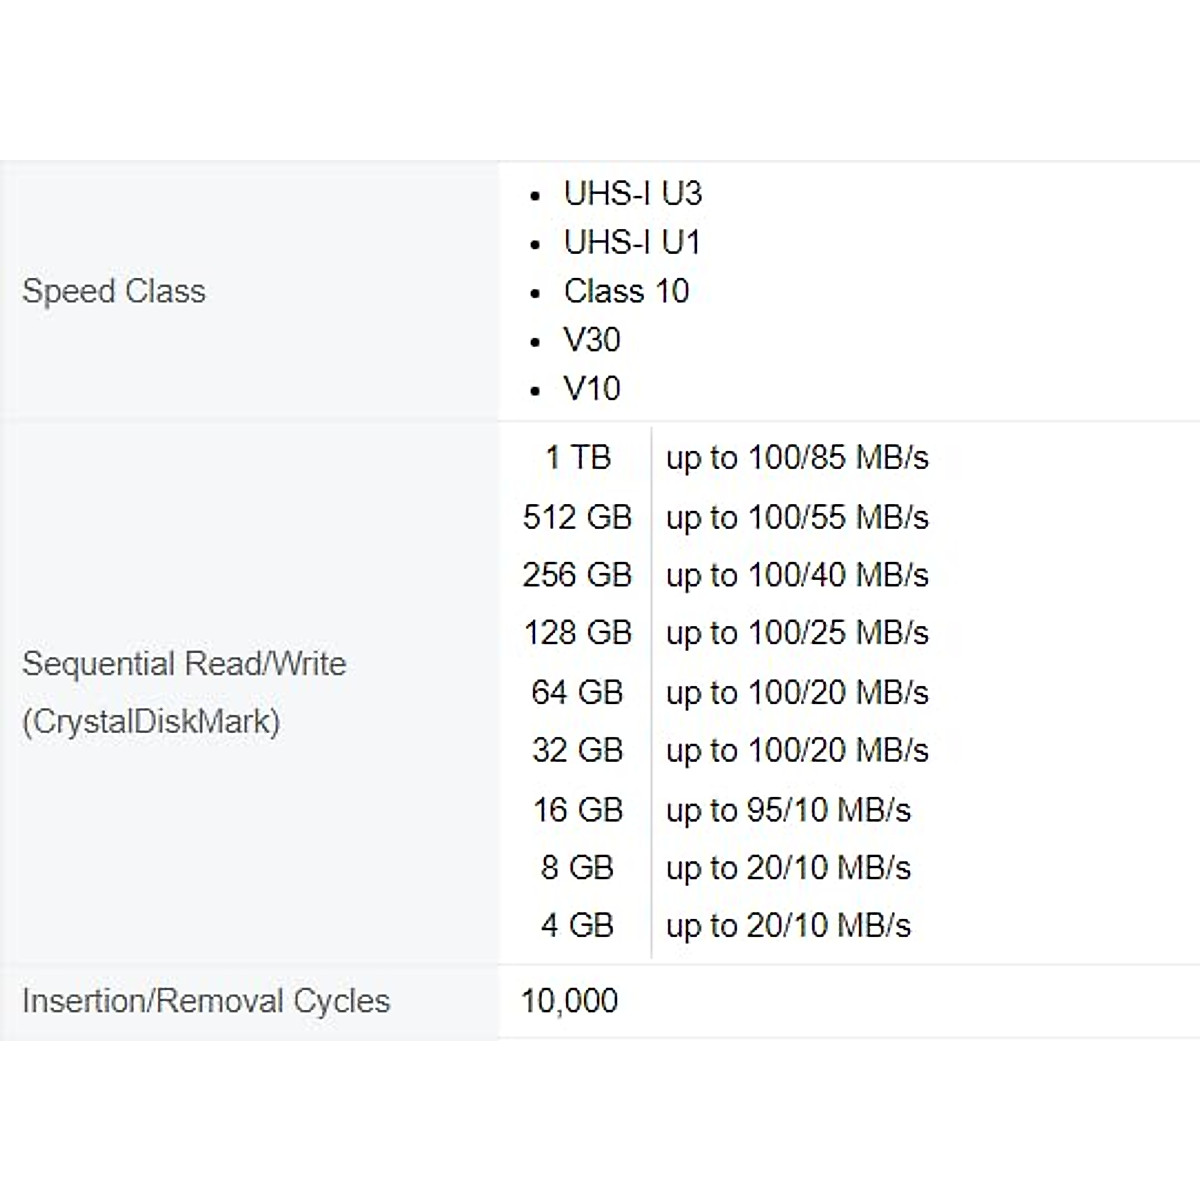
Task: Select the Class 10 list entry
Action: point(626,291)
